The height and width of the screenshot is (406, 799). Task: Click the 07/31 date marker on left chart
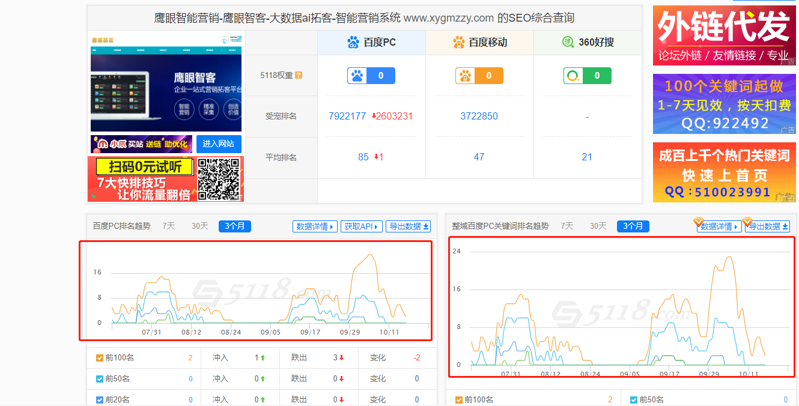[151, 332]
